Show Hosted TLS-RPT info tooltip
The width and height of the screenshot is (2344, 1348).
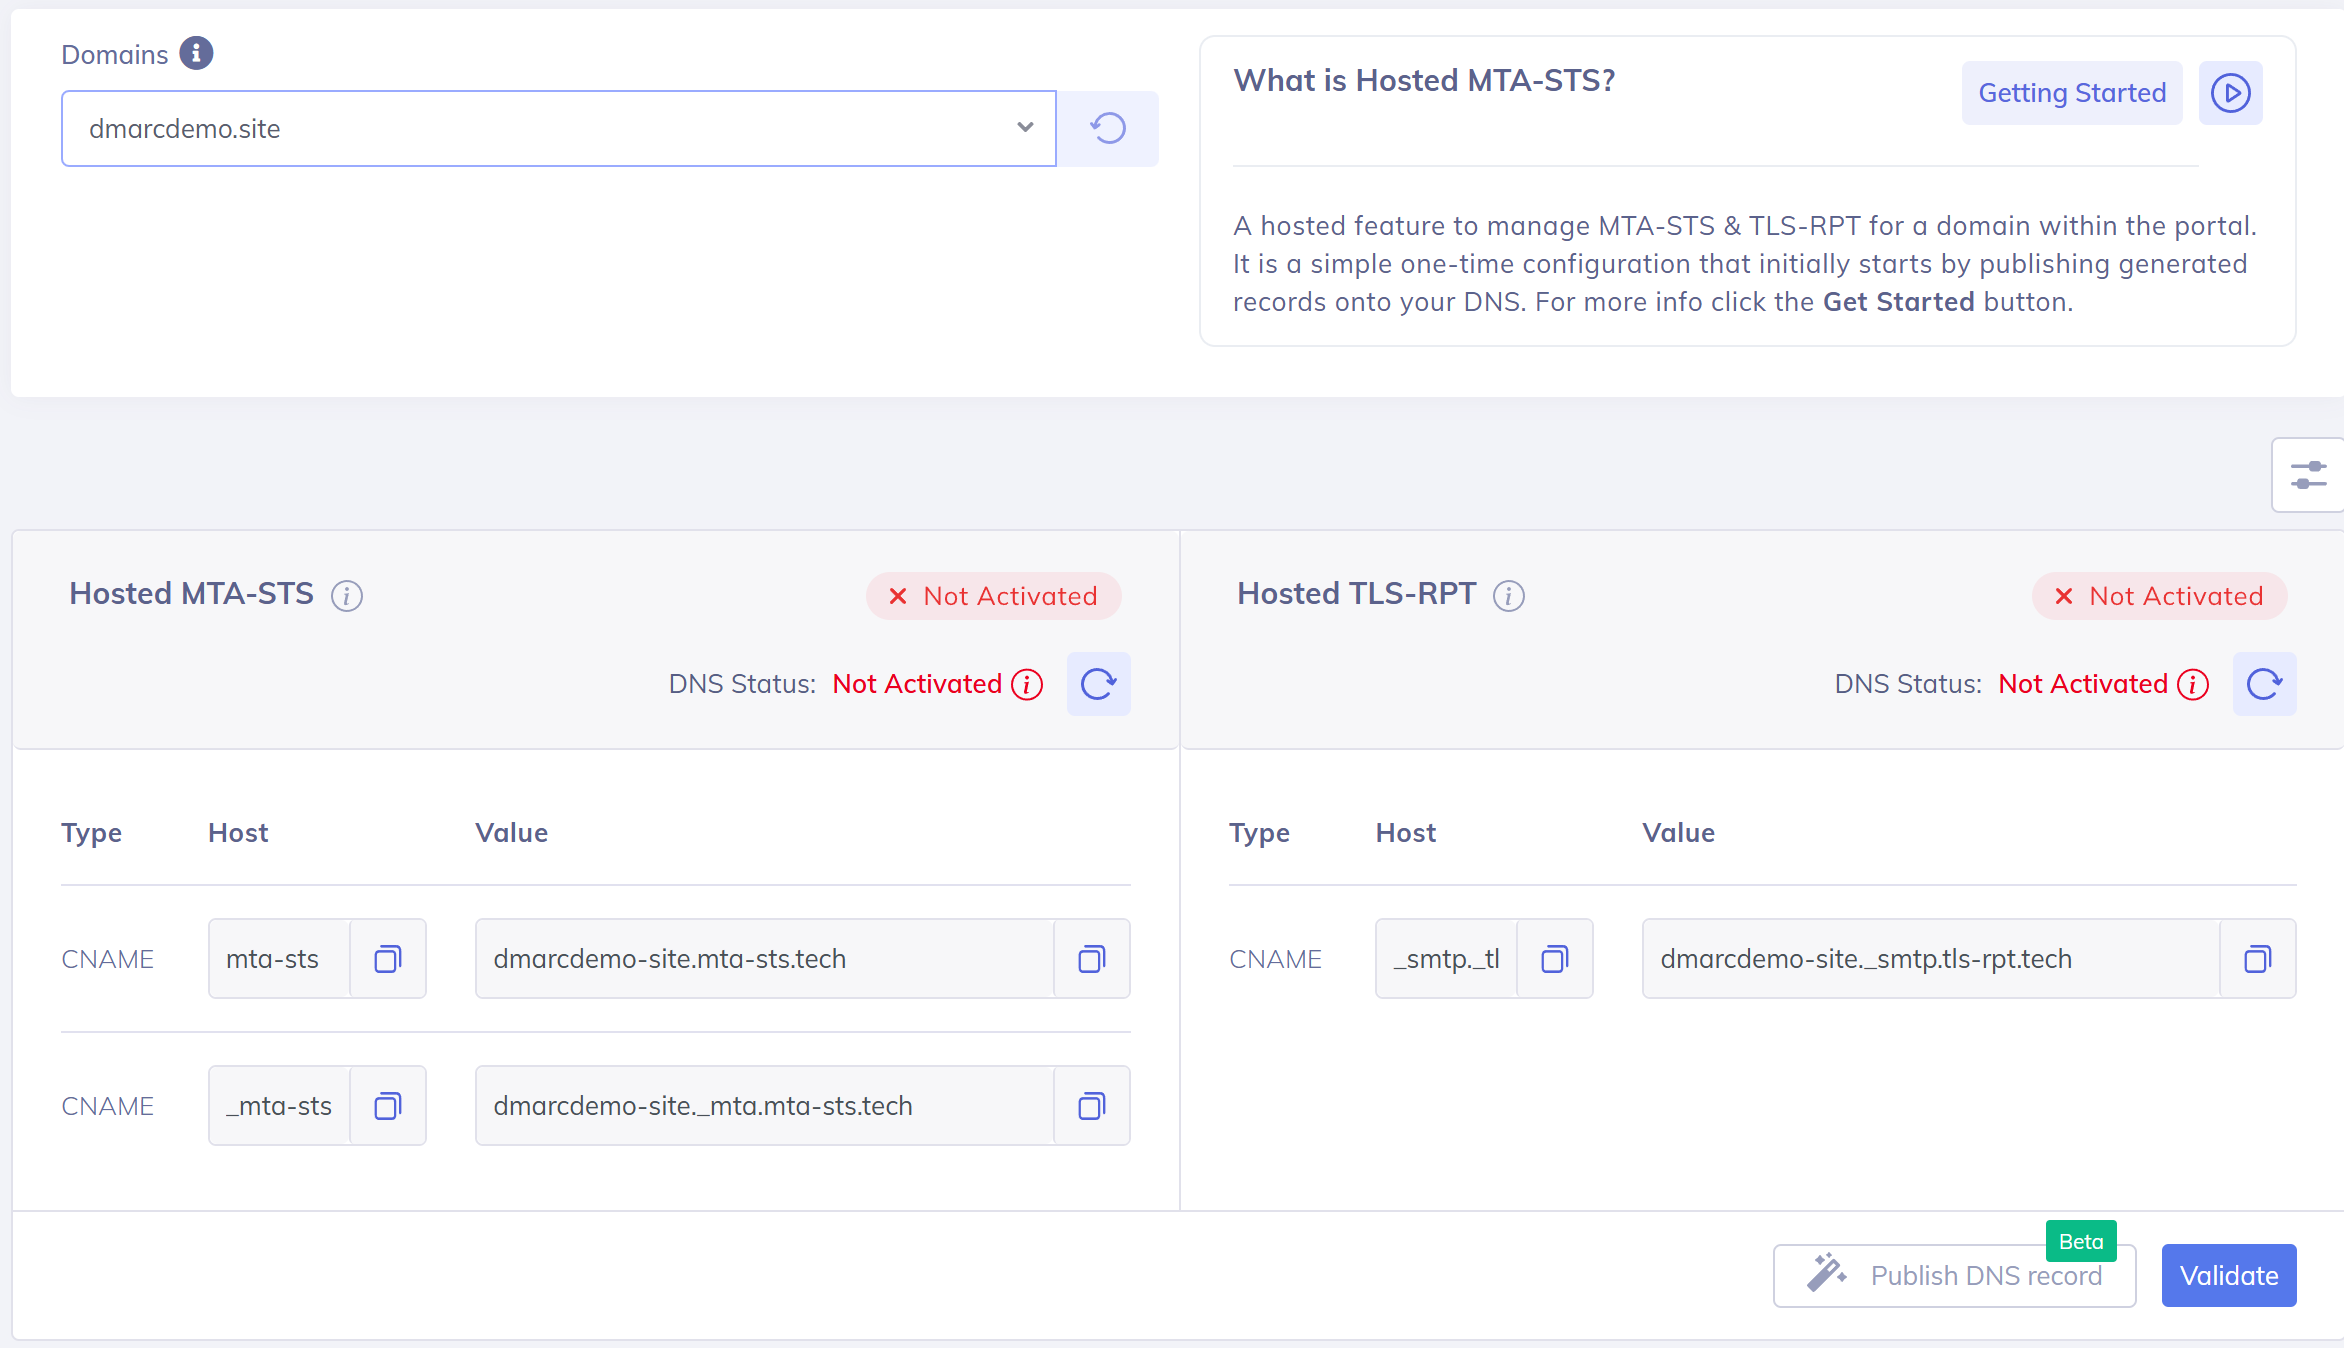(1508, 596)
